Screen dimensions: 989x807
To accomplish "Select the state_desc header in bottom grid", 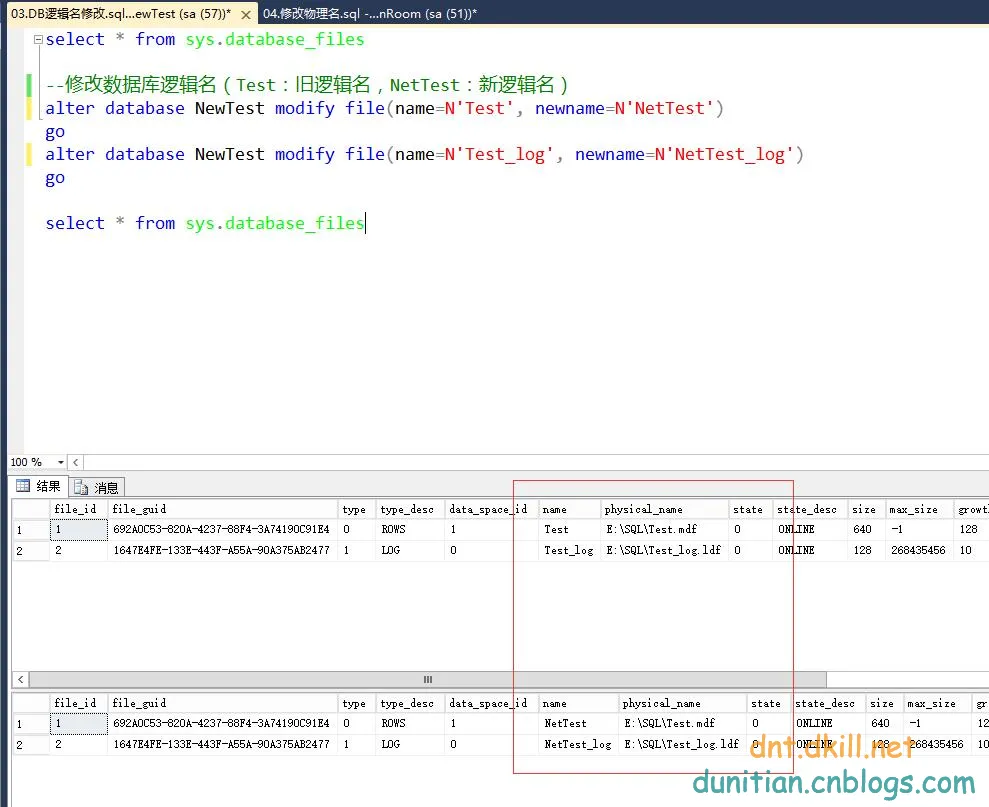I will [x=824, y=703].
